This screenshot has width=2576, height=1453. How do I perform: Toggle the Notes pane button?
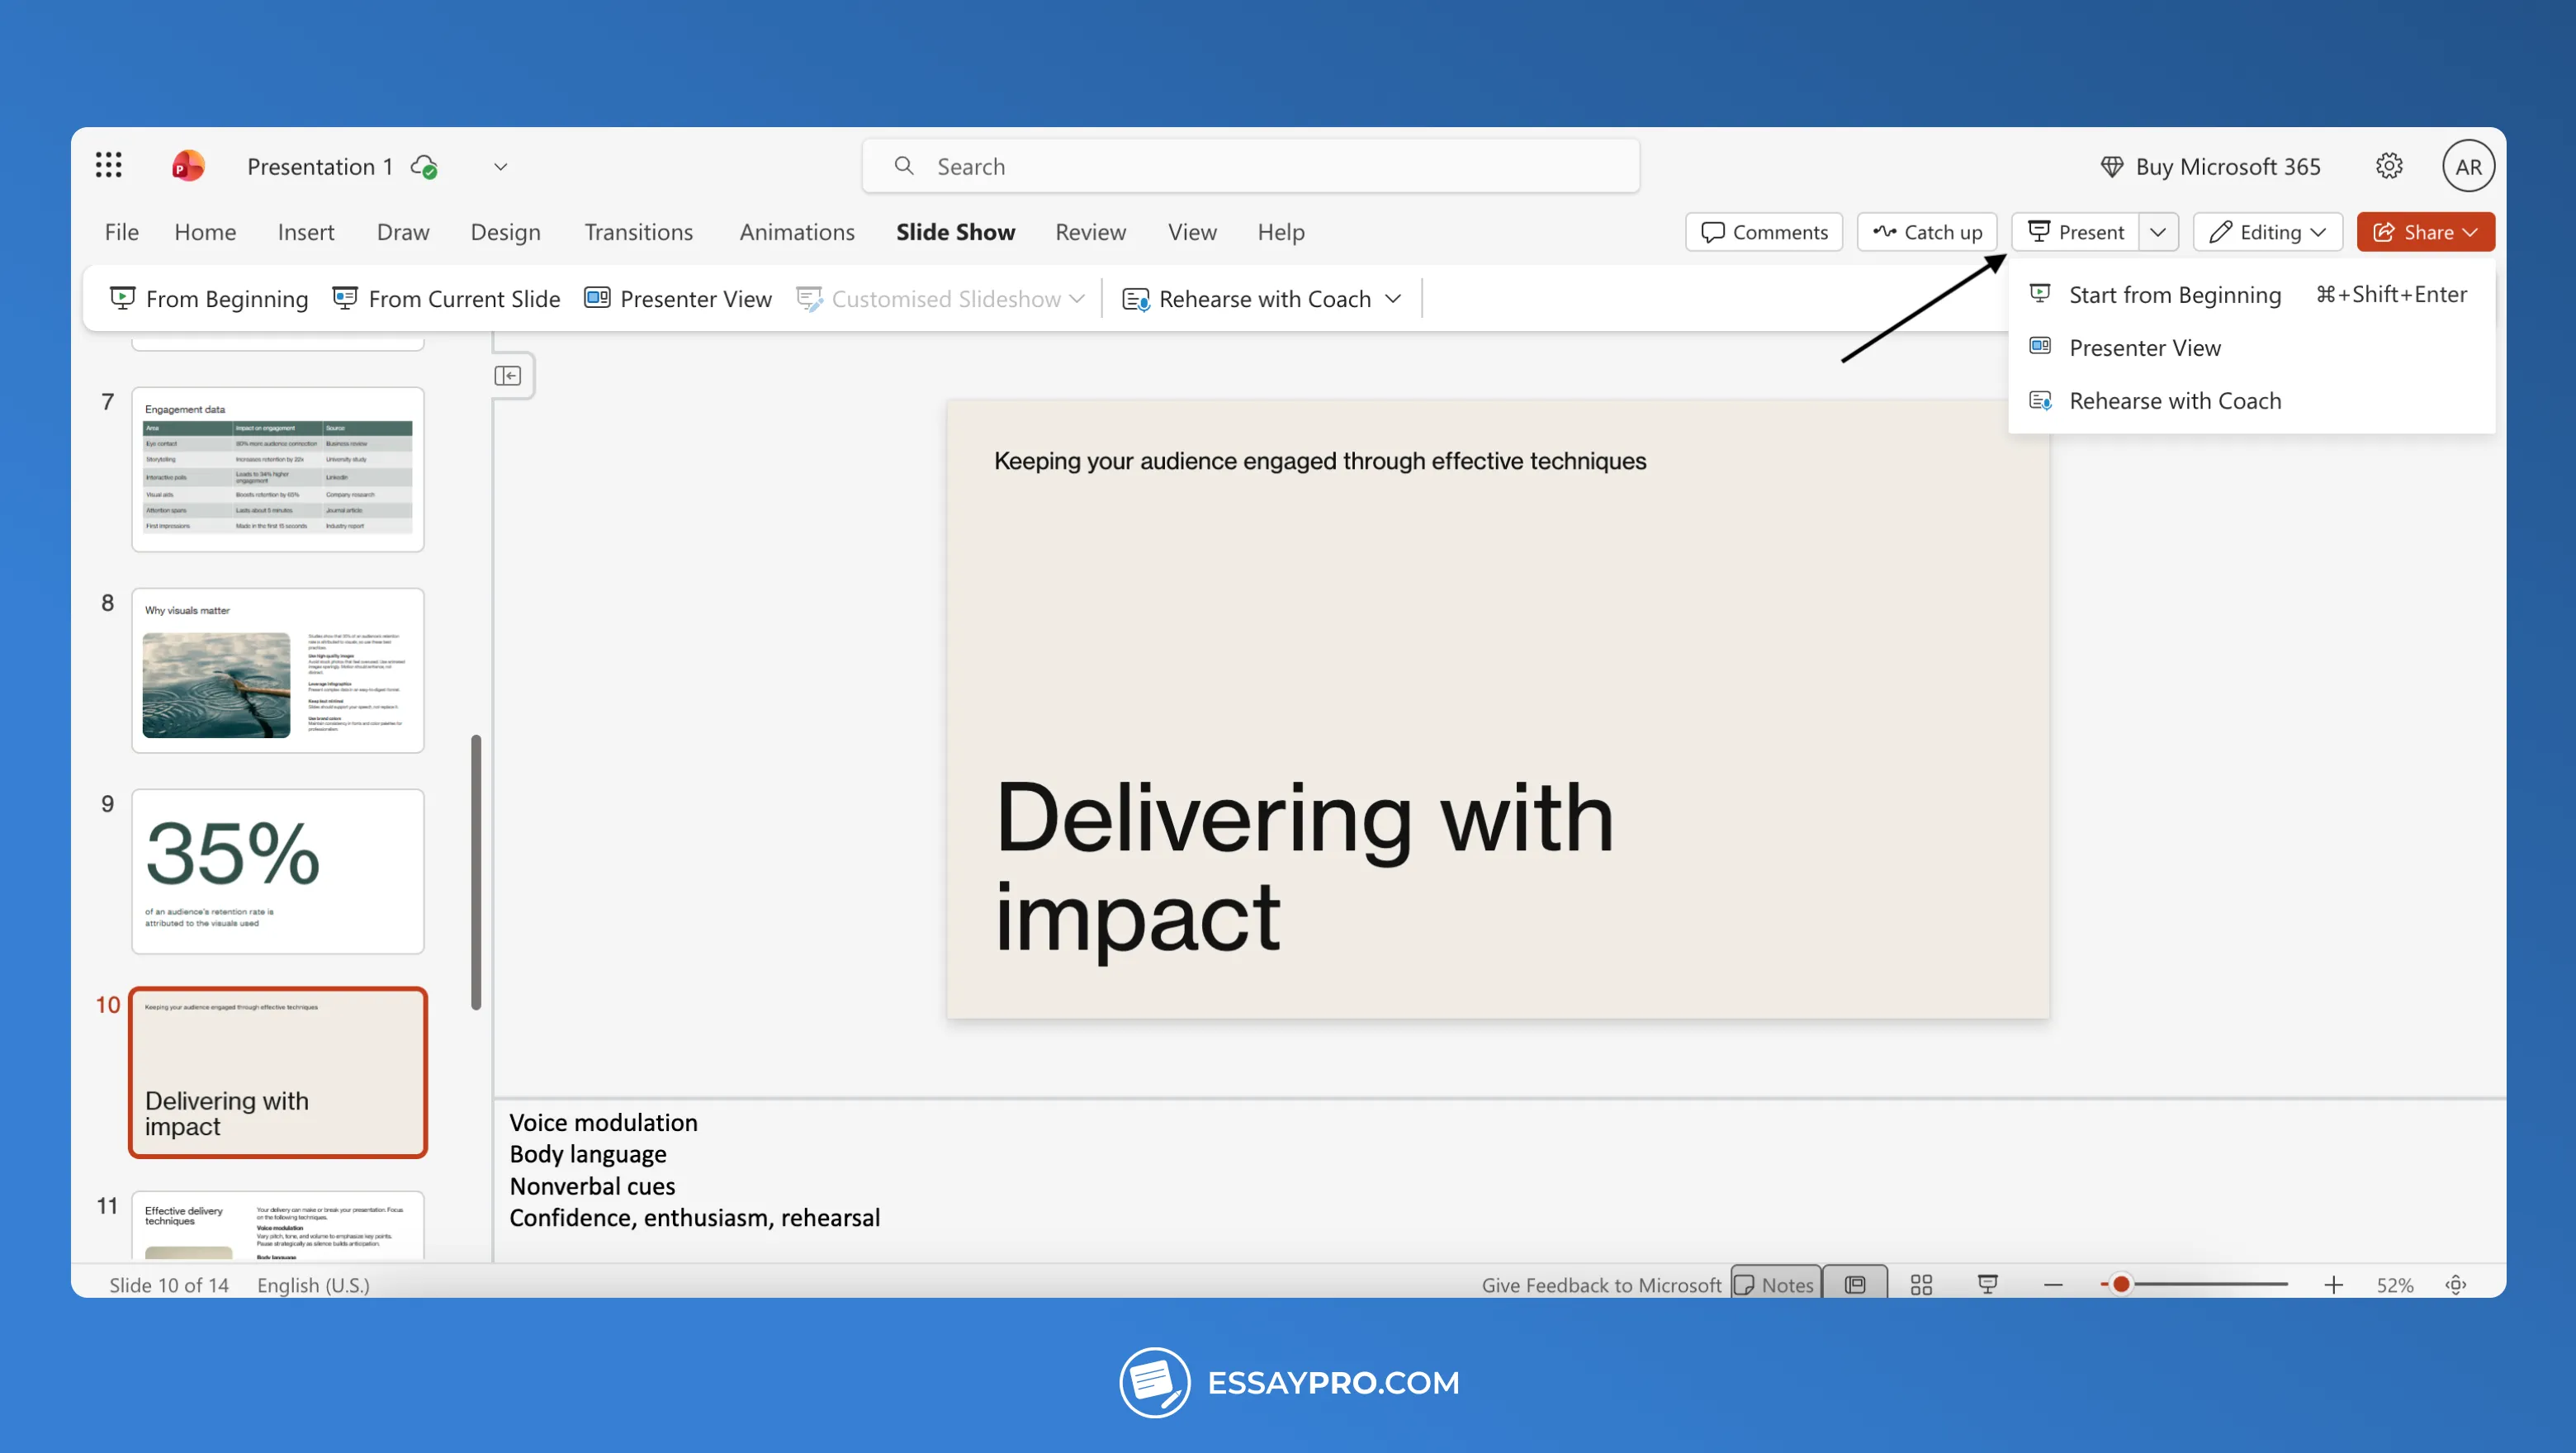1774,1285
